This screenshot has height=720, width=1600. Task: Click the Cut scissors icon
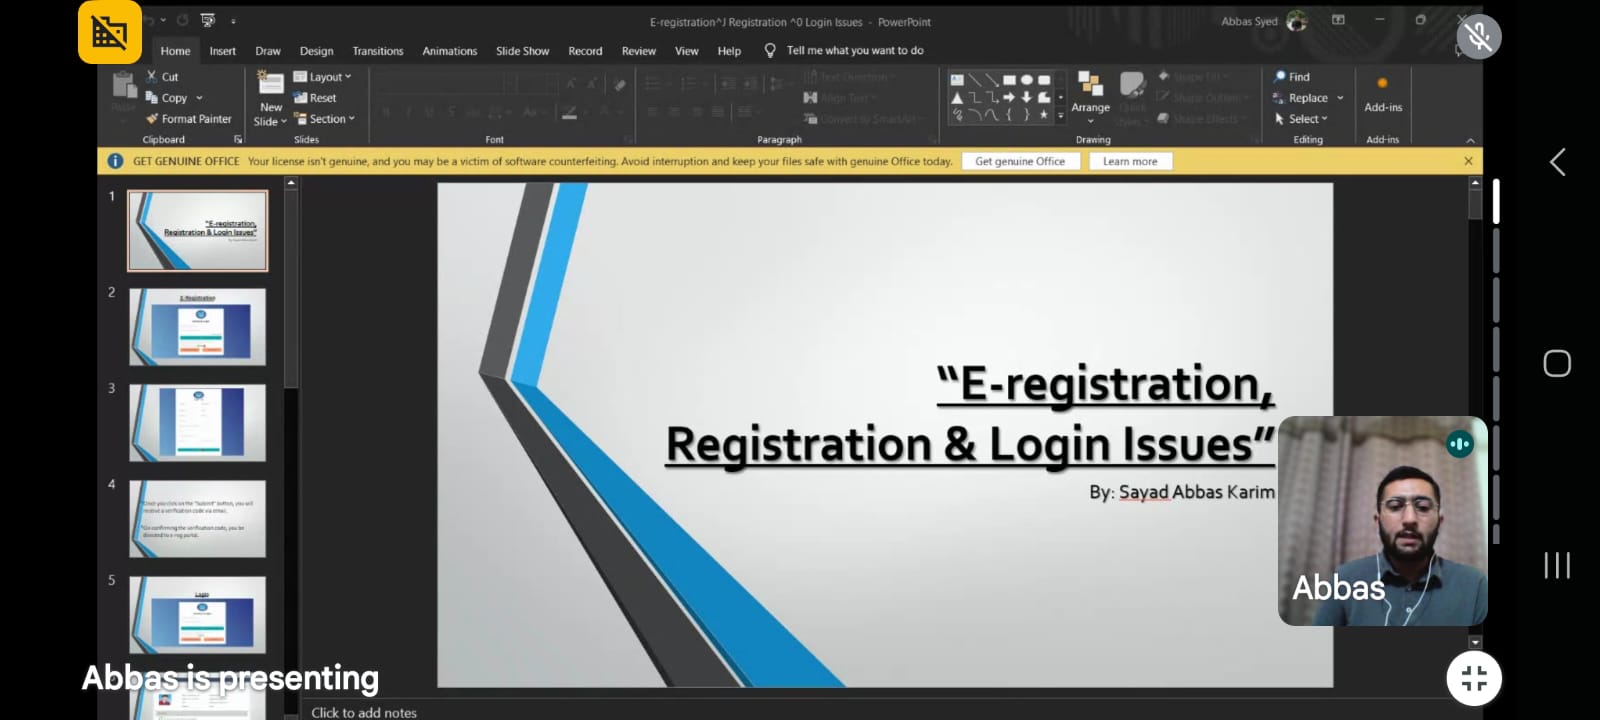[152, 76]
